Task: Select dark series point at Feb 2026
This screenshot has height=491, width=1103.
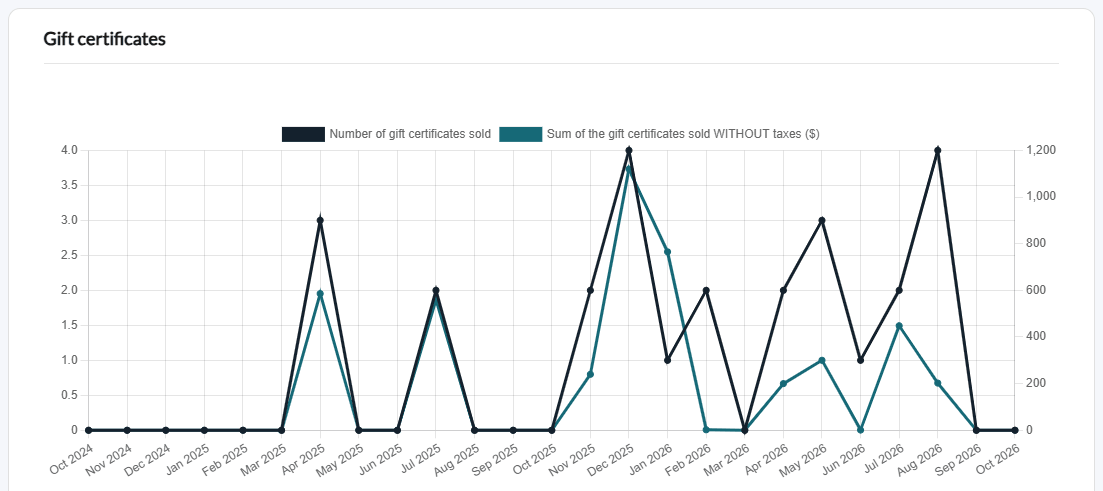Action: tap(706, 290)
